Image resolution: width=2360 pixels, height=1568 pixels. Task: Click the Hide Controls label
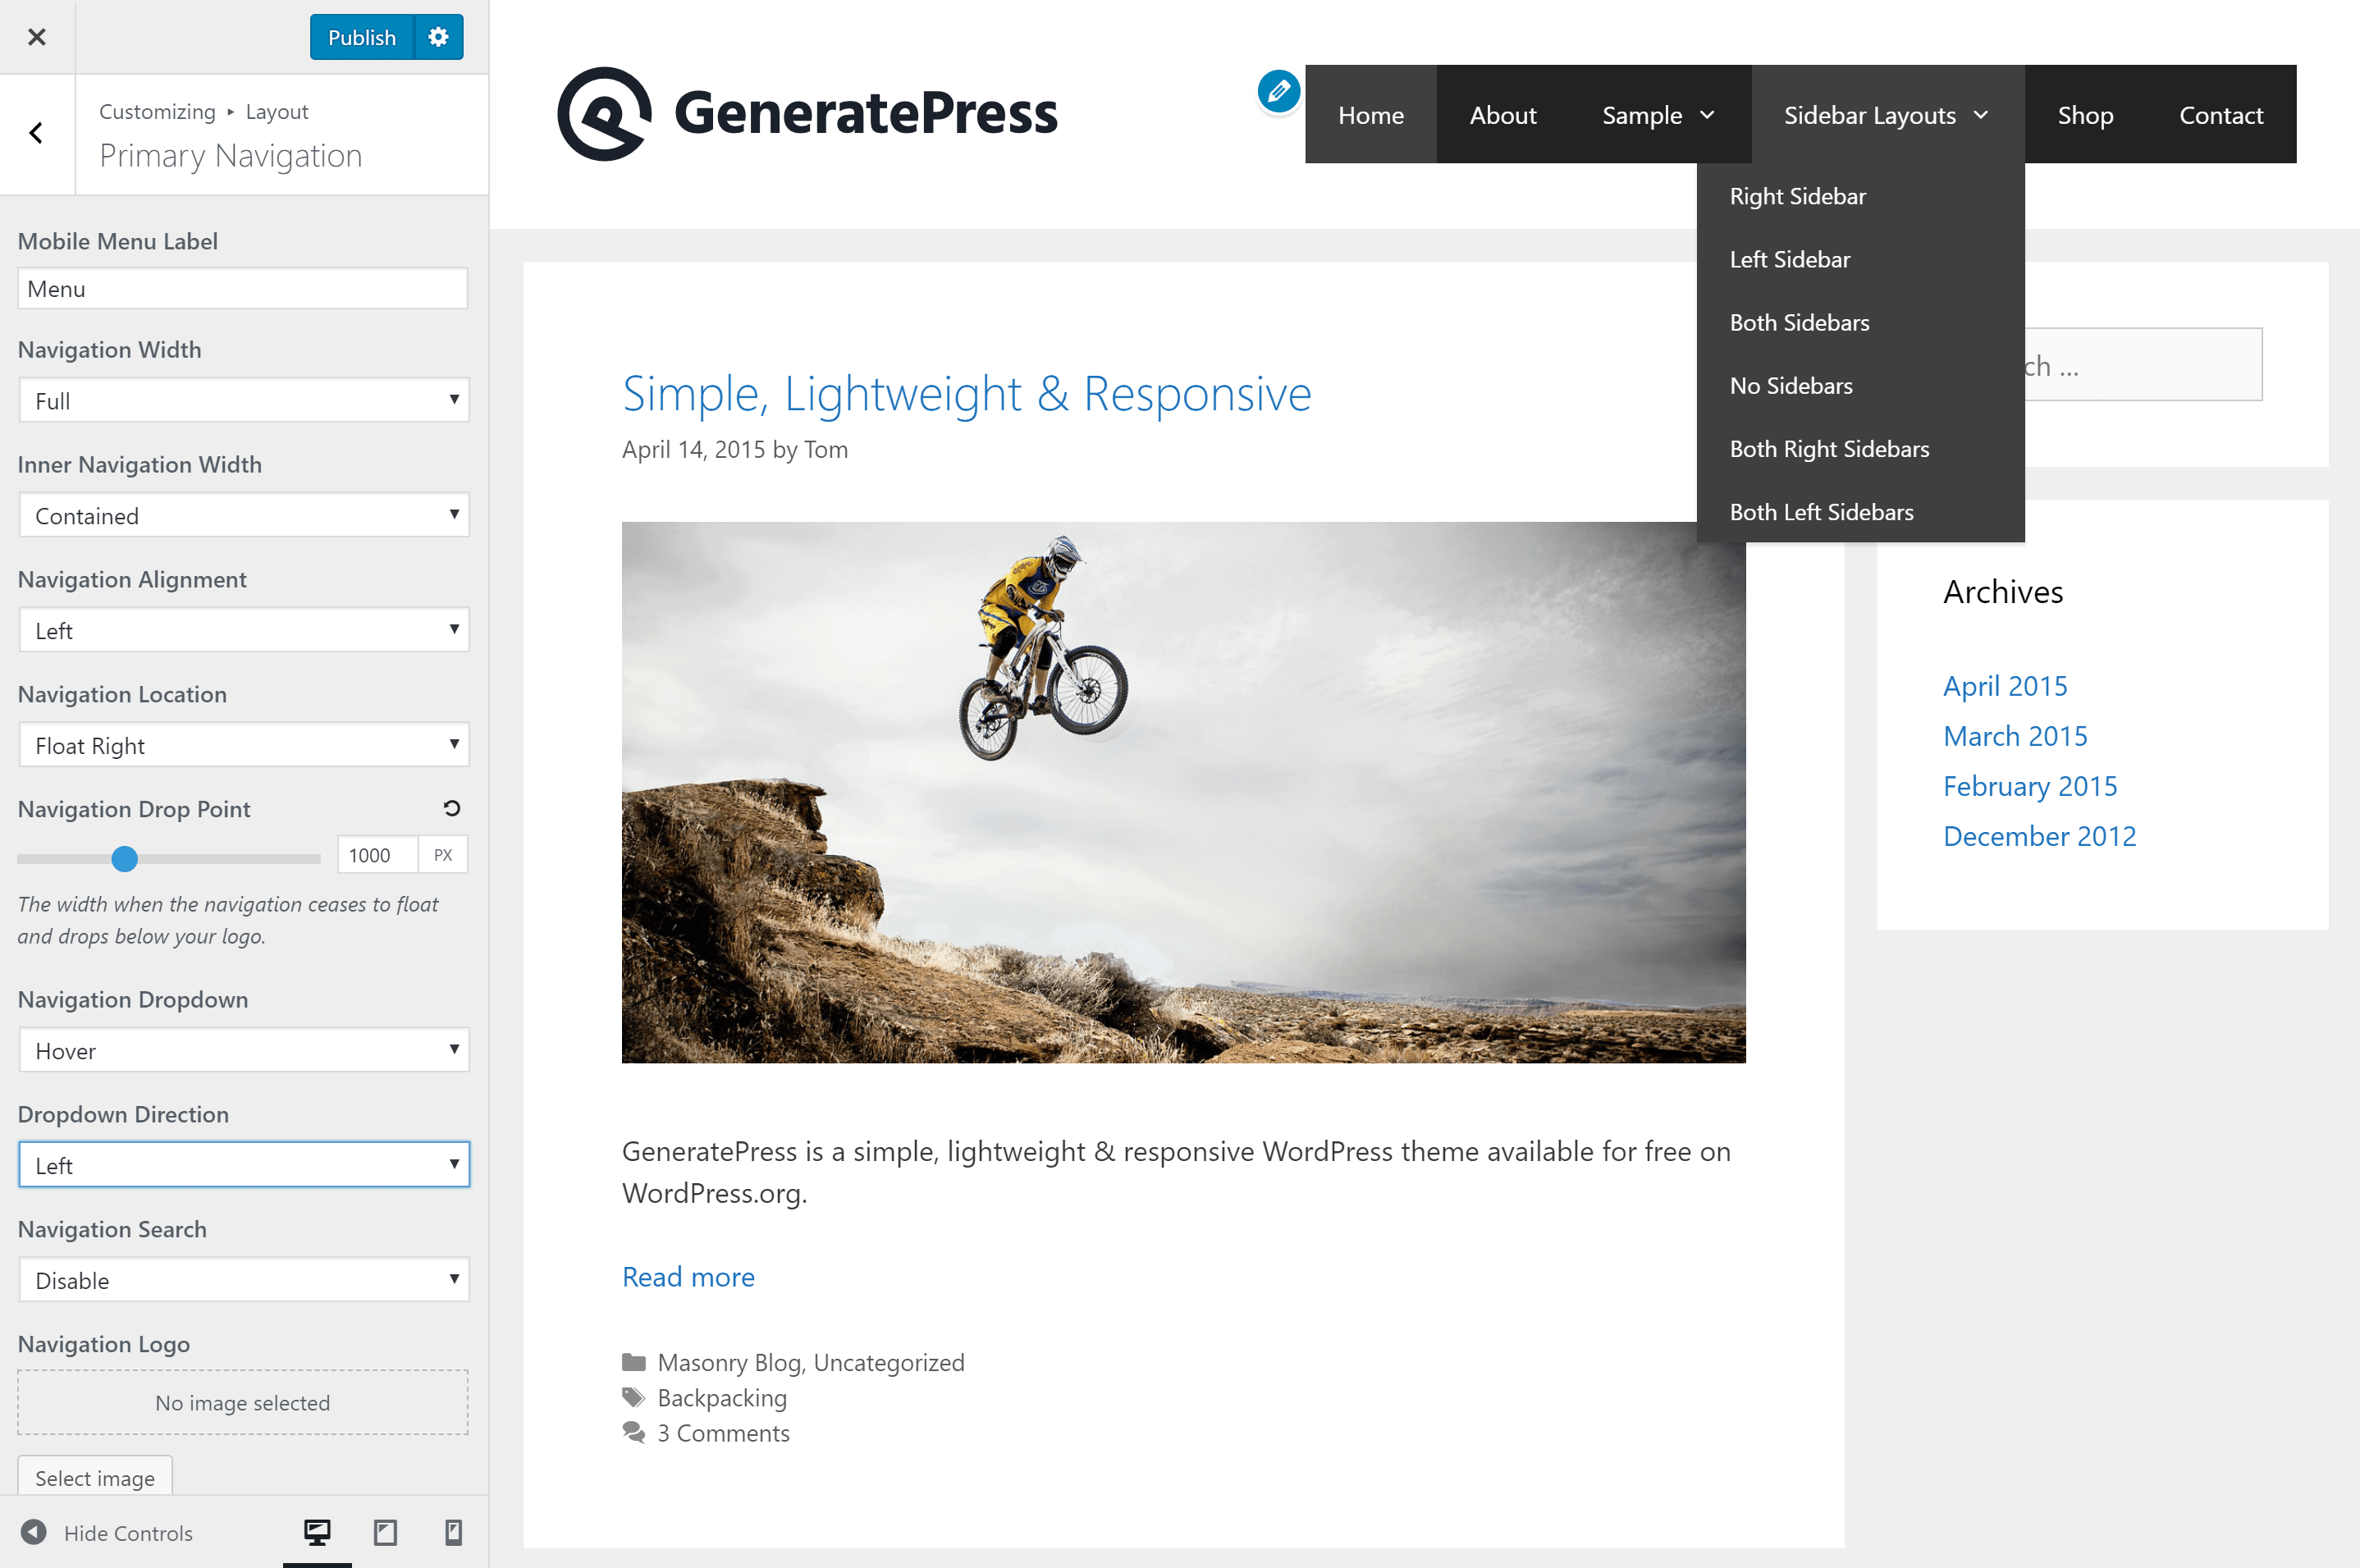pyautogui.click(x=128, y=1533)
